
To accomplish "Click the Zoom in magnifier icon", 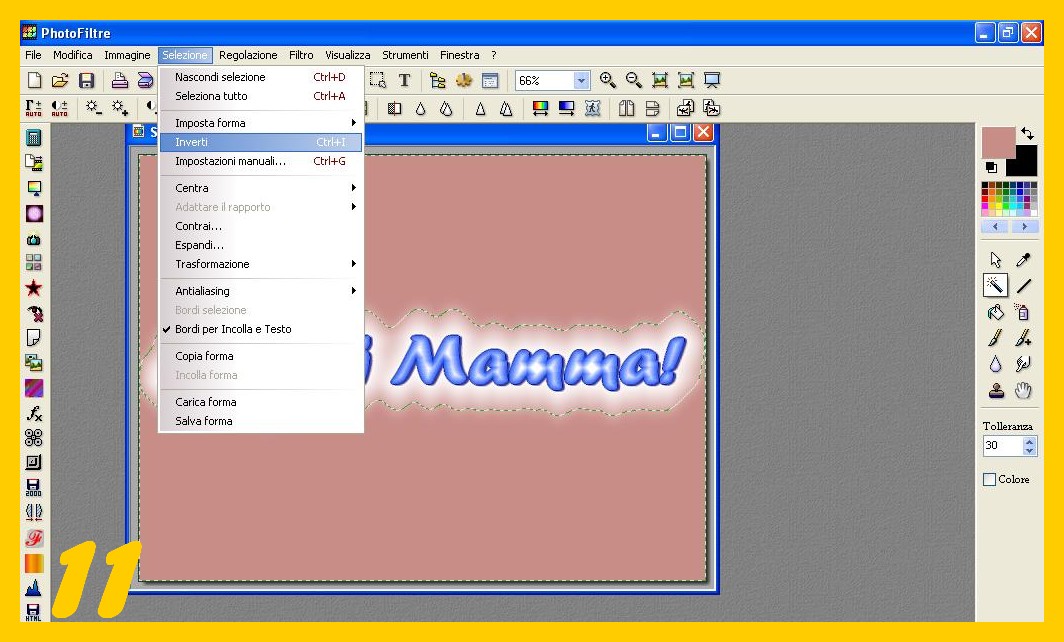I will tap(608, 81).
